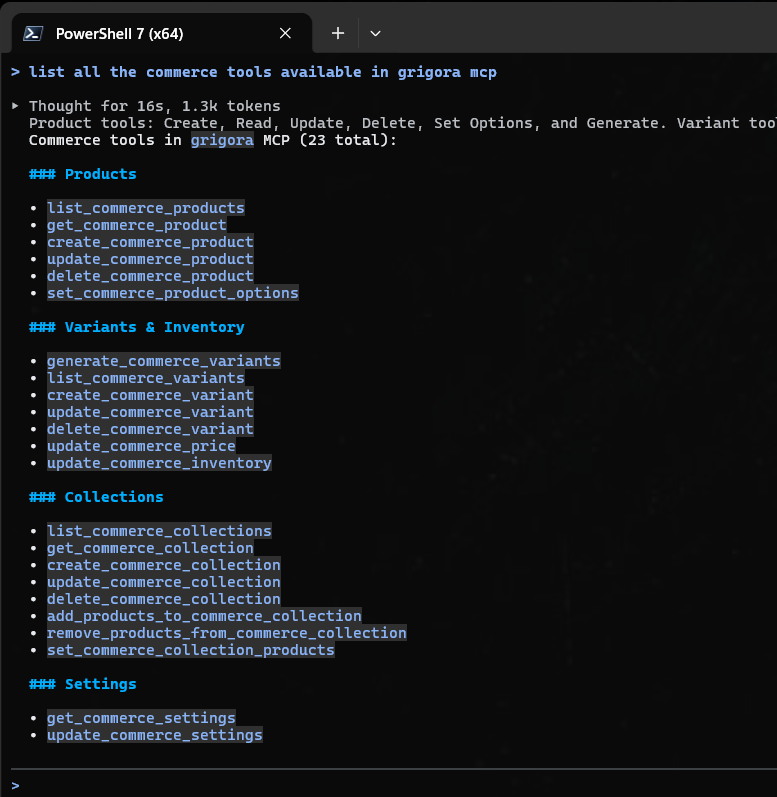Click 'list_commerce_products' entry
Image resolution: width=777 pixels, height=797 pixels.
tap(146, 208)
